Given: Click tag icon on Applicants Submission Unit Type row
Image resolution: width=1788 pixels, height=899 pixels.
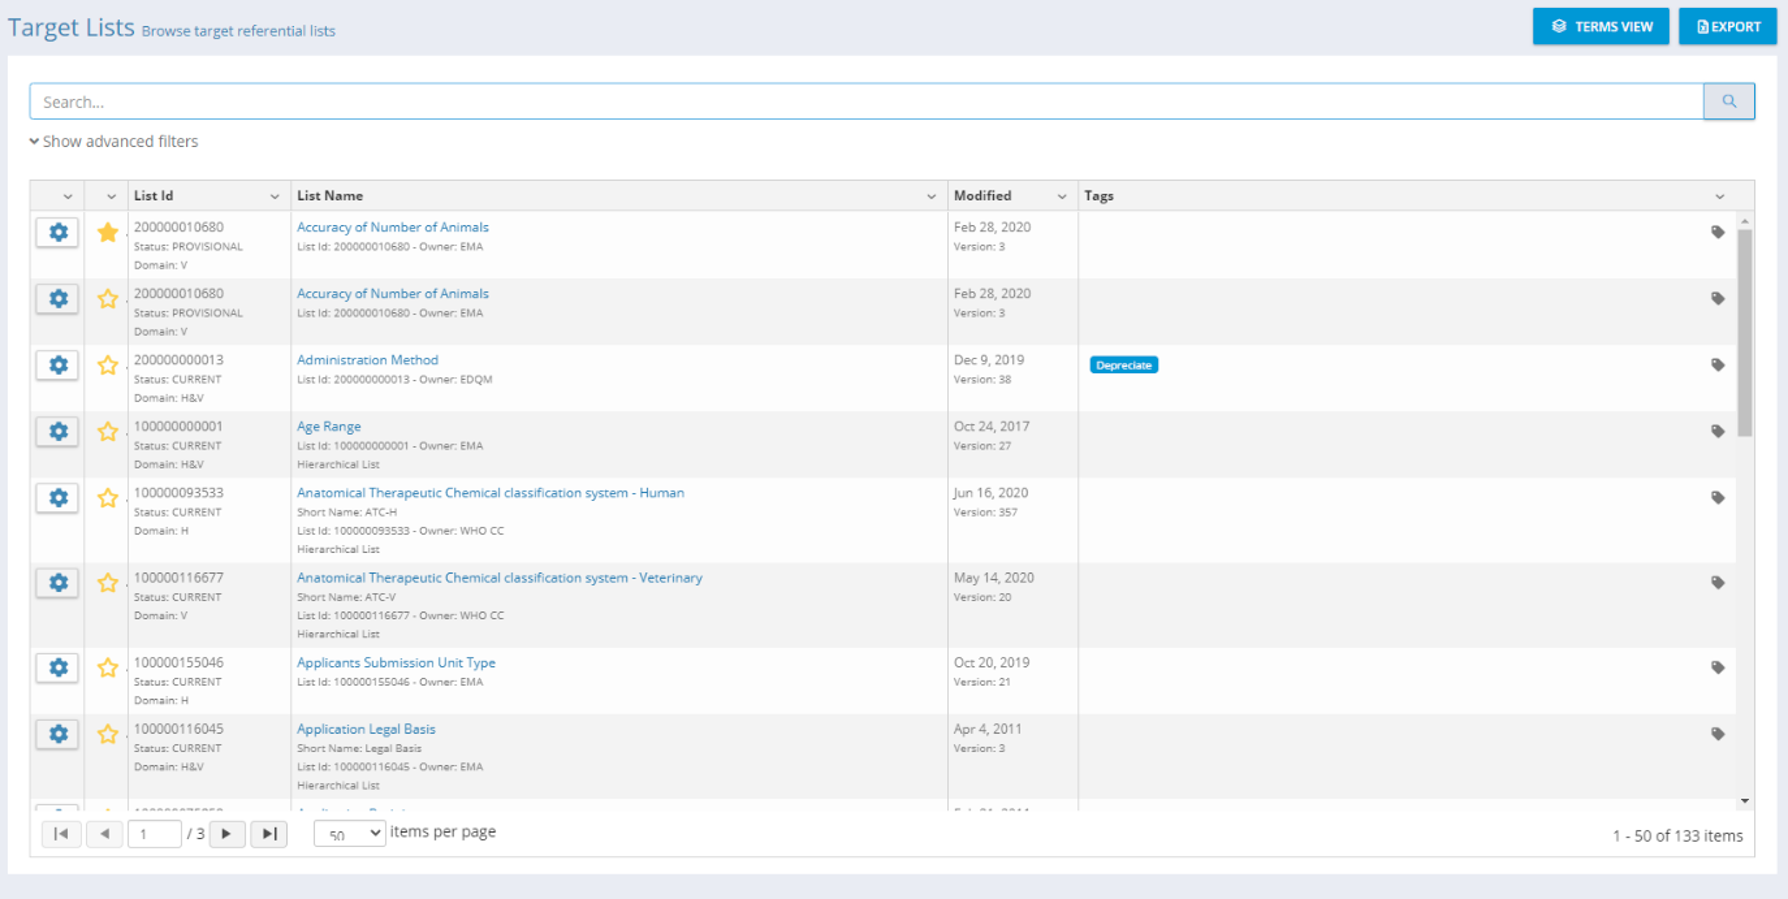Looking at the screenshot, I should tap(1717, 667).
